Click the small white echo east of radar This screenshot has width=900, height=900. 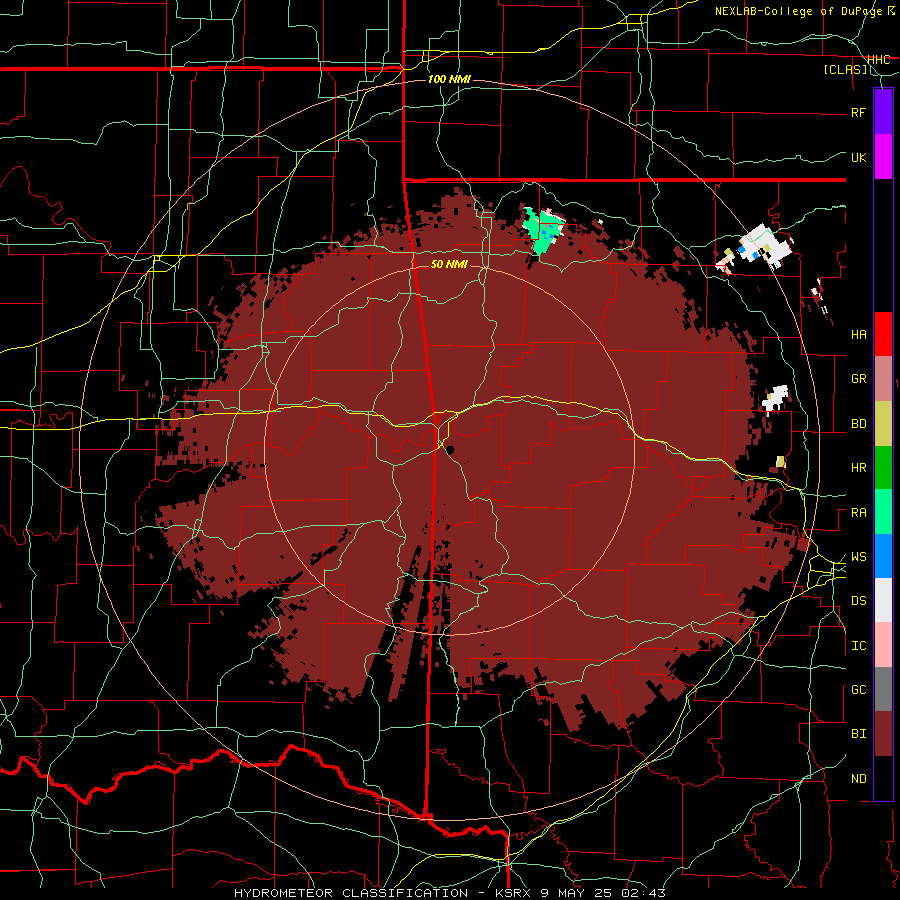tap(775, 398)
